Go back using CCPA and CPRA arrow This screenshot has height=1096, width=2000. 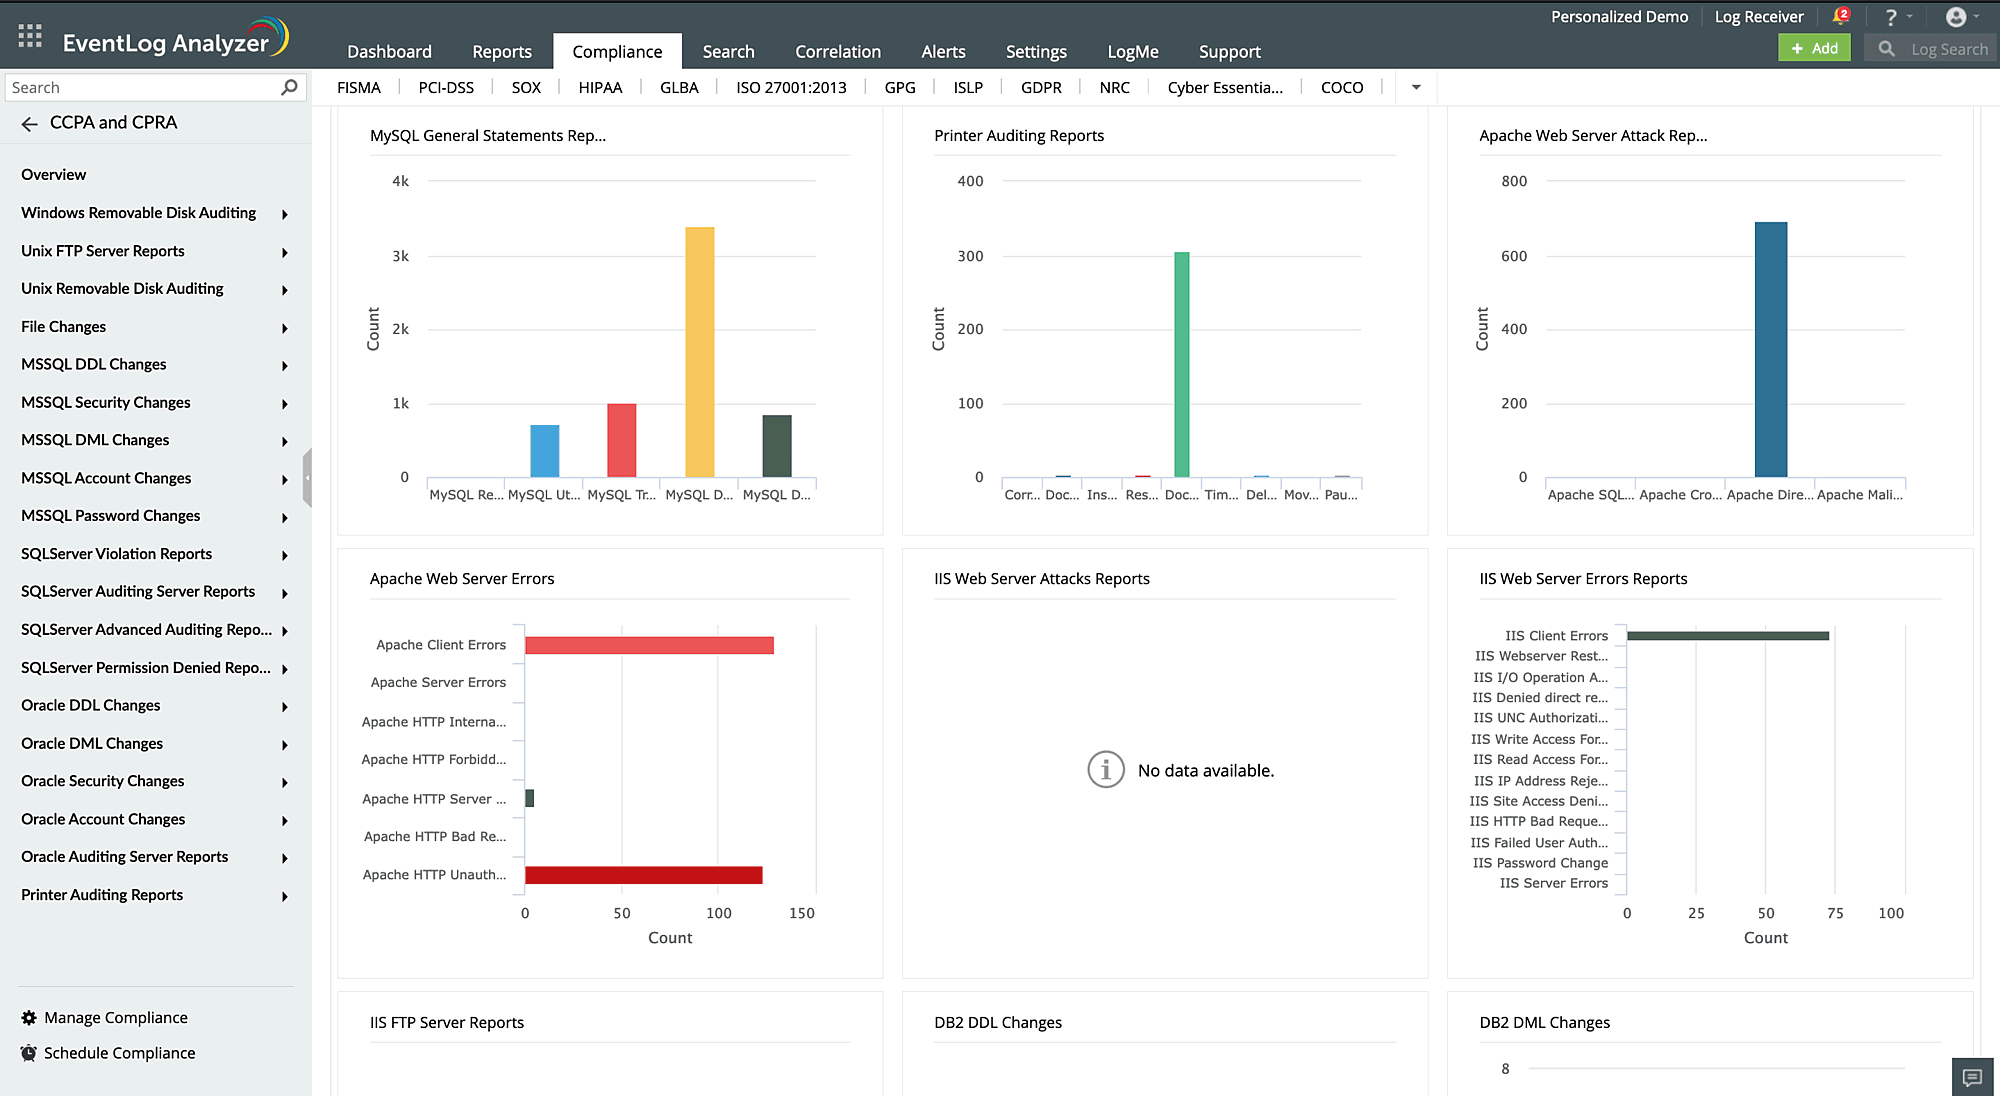pos(29,123)
